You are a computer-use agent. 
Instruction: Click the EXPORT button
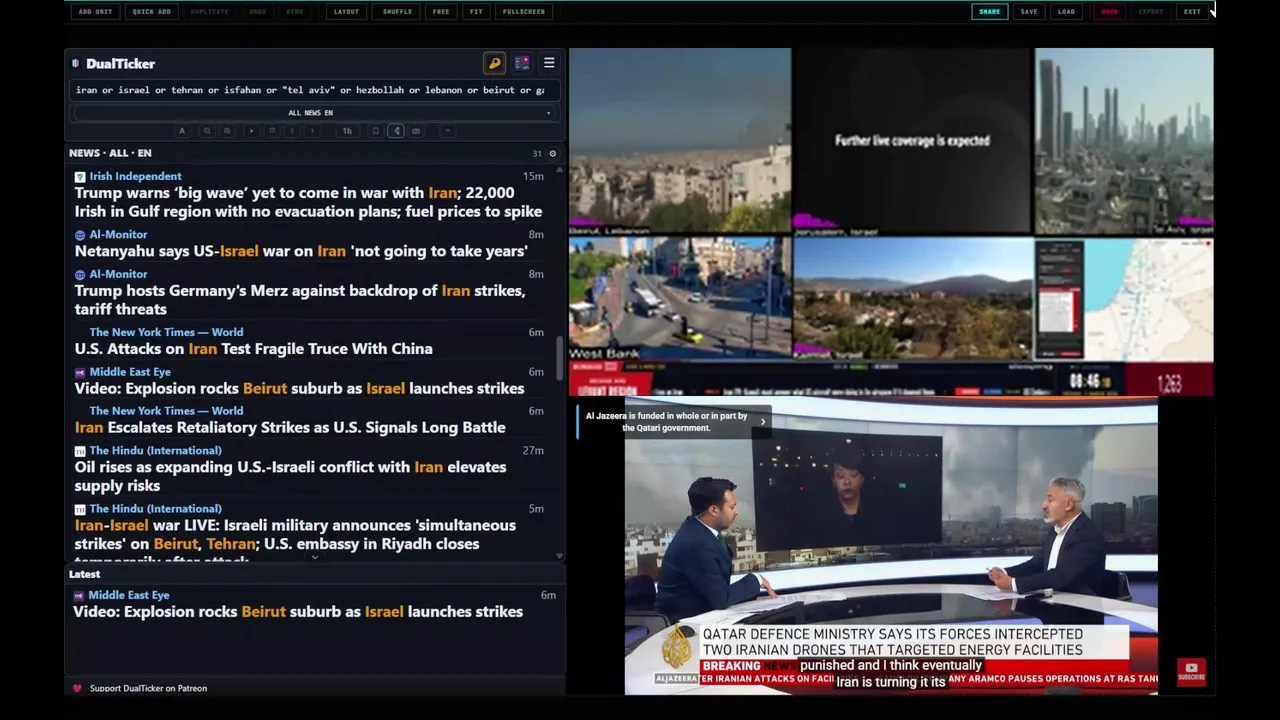point(1151,12)
